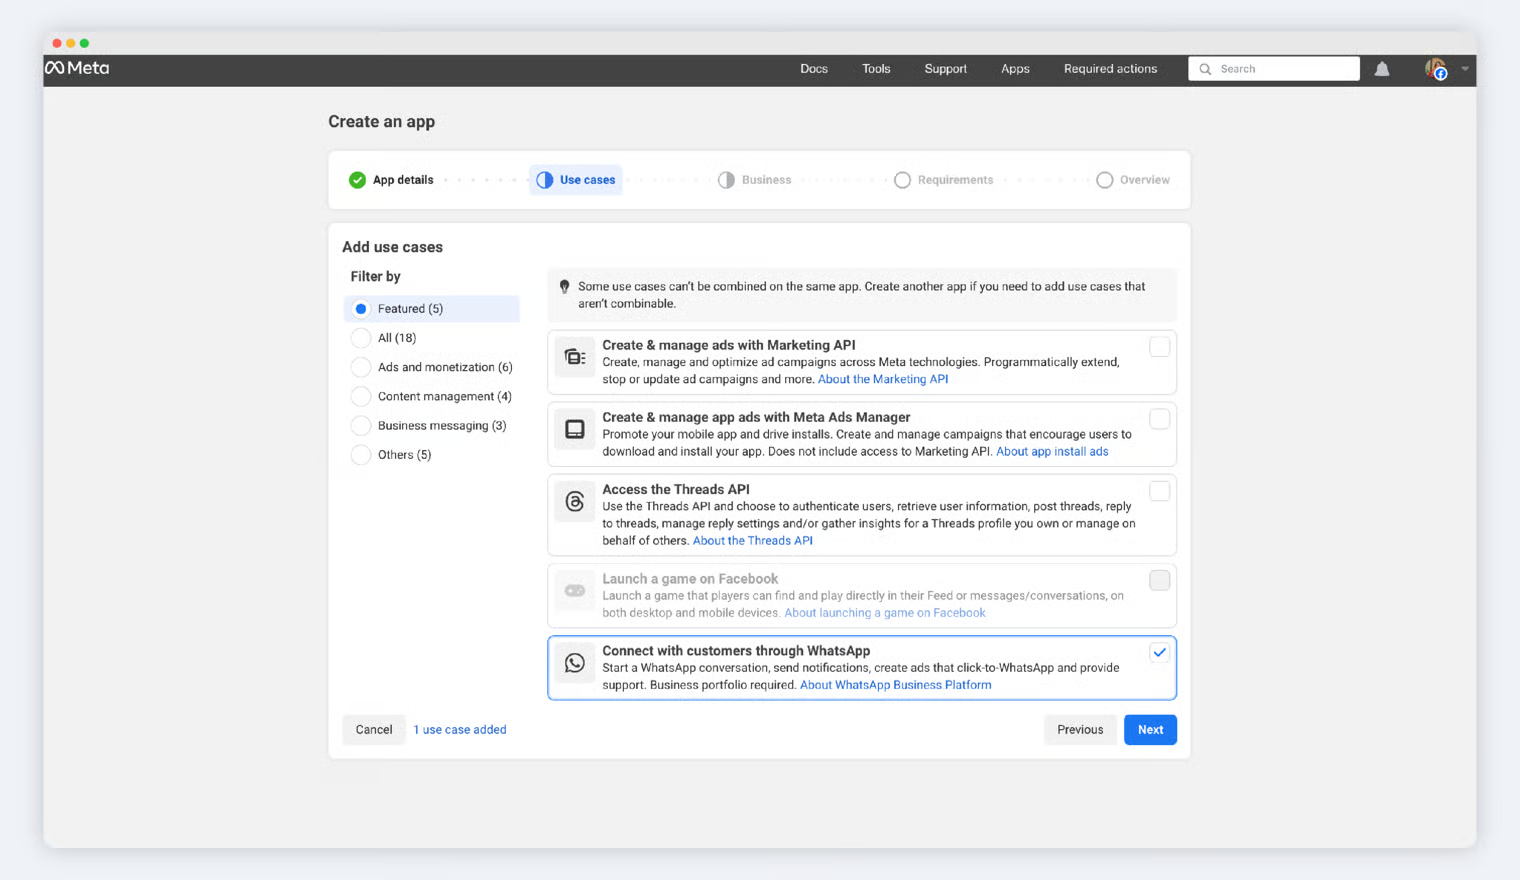Enable the Access the Threads API checkbox
This screenshot has width=1520, height=880.
[1159, 491]
